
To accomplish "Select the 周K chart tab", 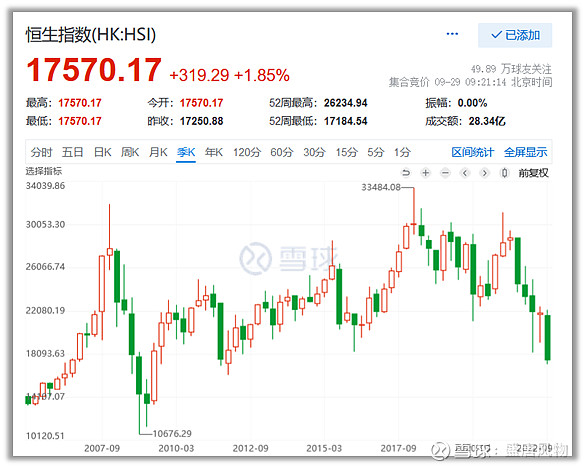I will 130,152.
